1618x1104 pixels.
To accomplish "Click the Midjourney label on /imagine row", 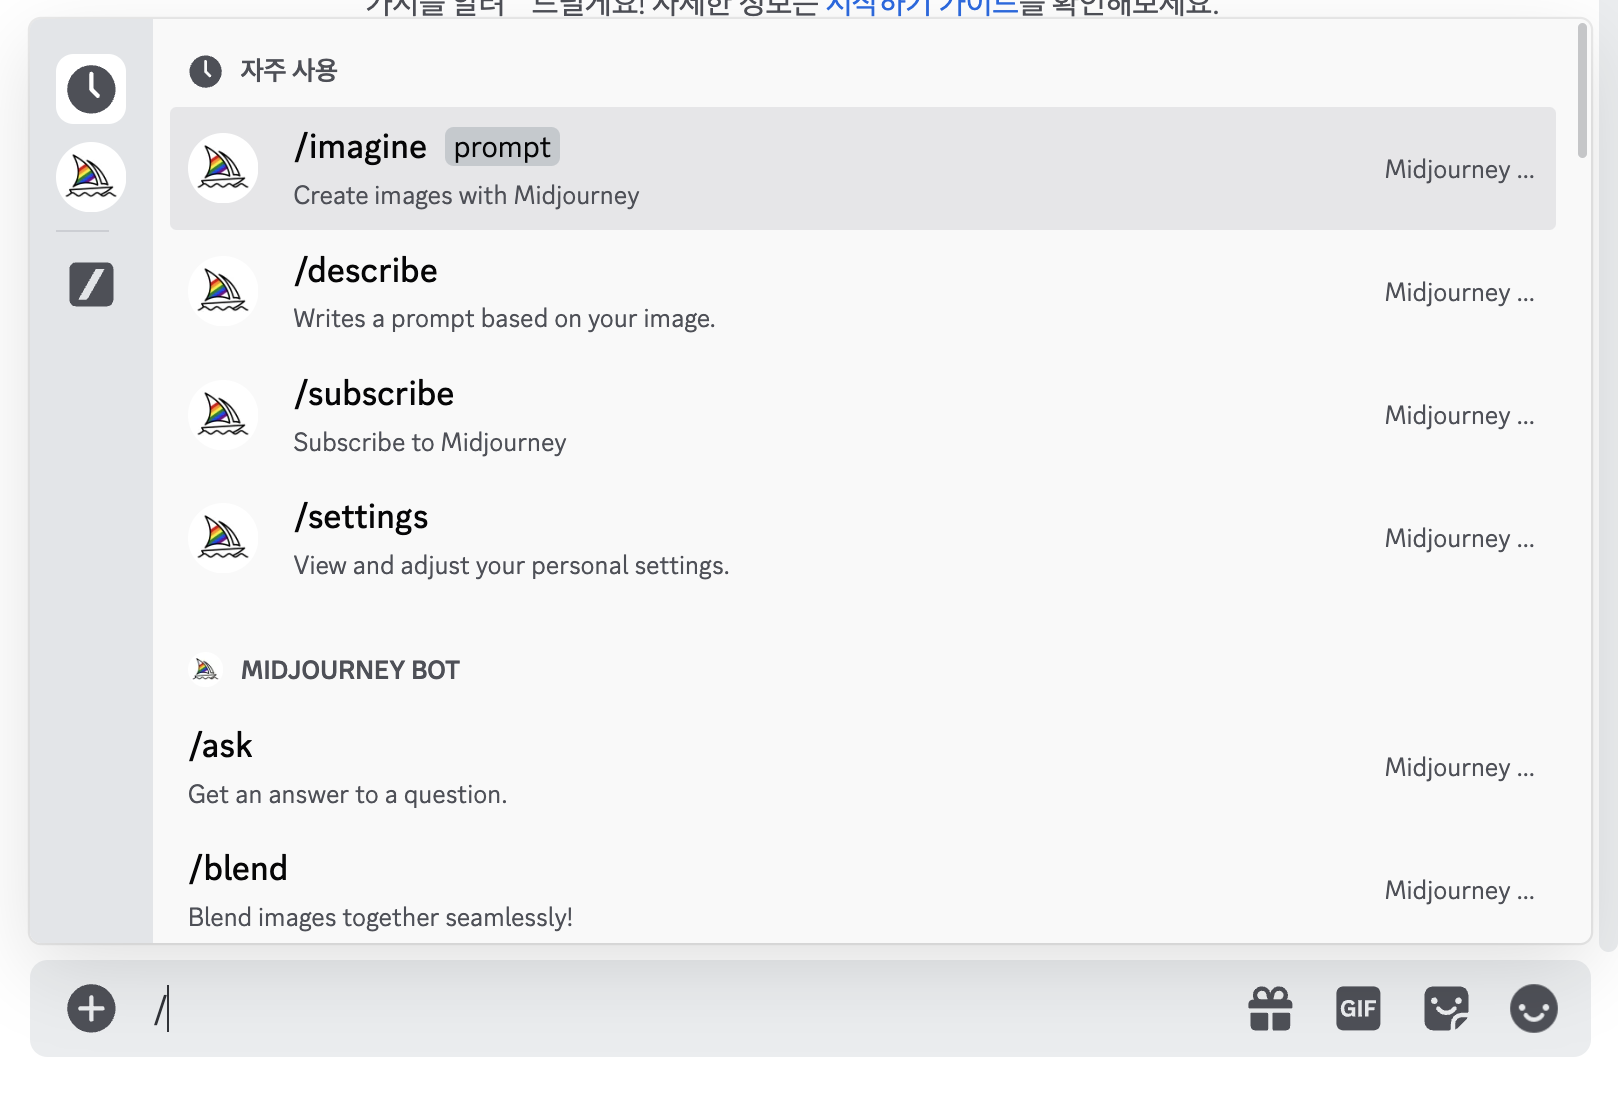I will click(x=1459, y=169).
